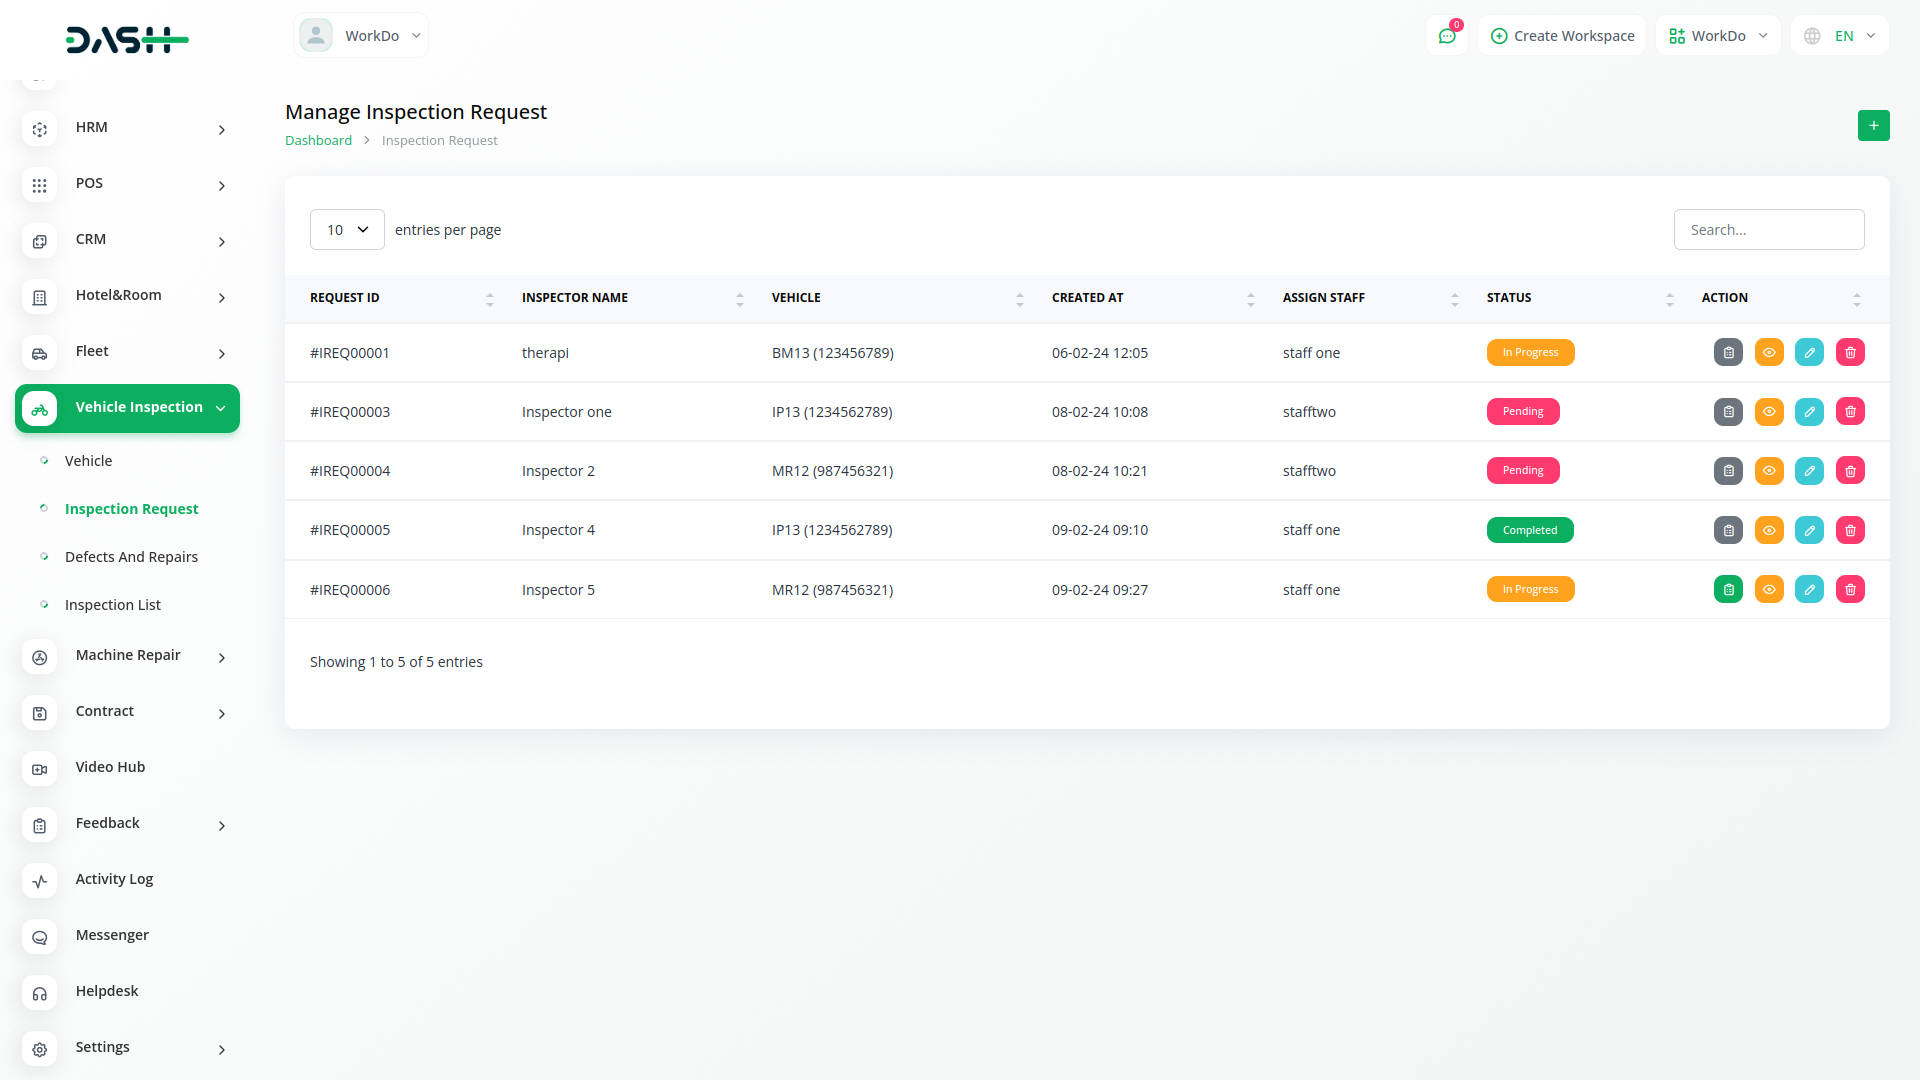This screenshot has width=1920, height=1080.
Task: View details of request #IREQ00001
Action: click(1769, 353)
